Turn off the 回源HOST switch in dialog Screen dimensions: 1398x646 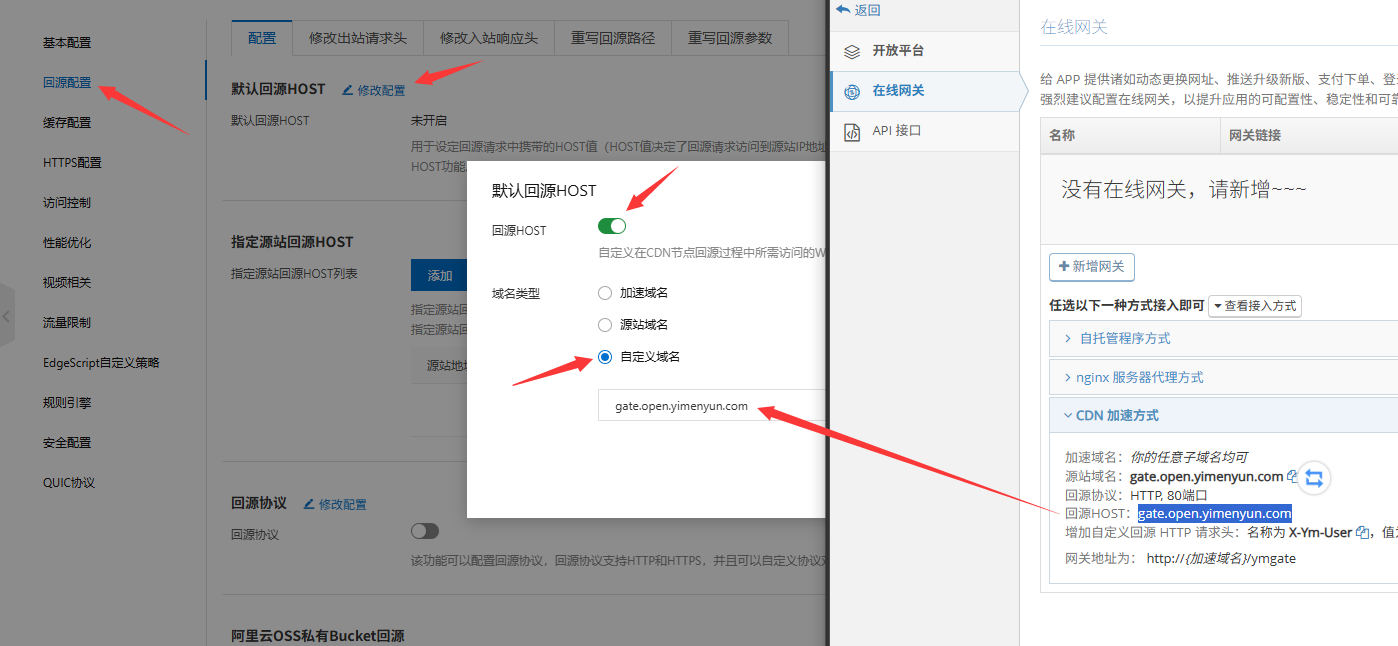(x=612, y=226)
